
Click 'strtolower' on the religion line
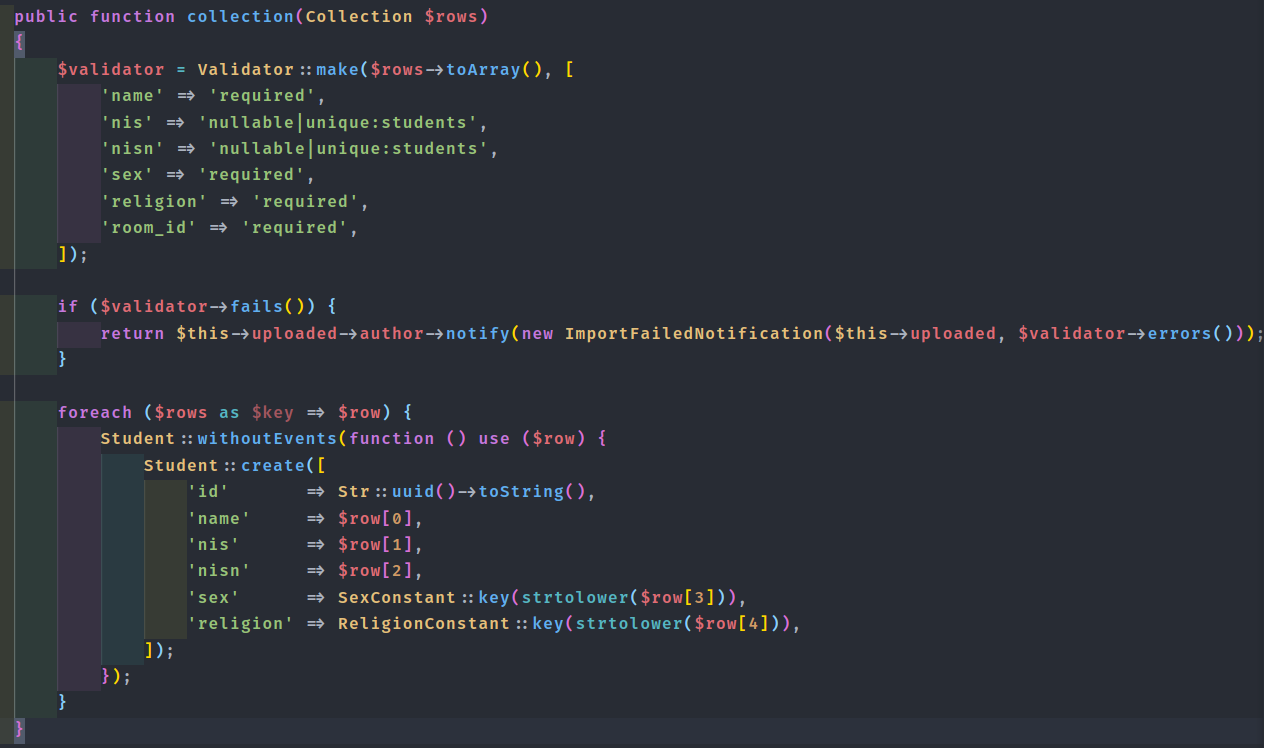[629, 624]
